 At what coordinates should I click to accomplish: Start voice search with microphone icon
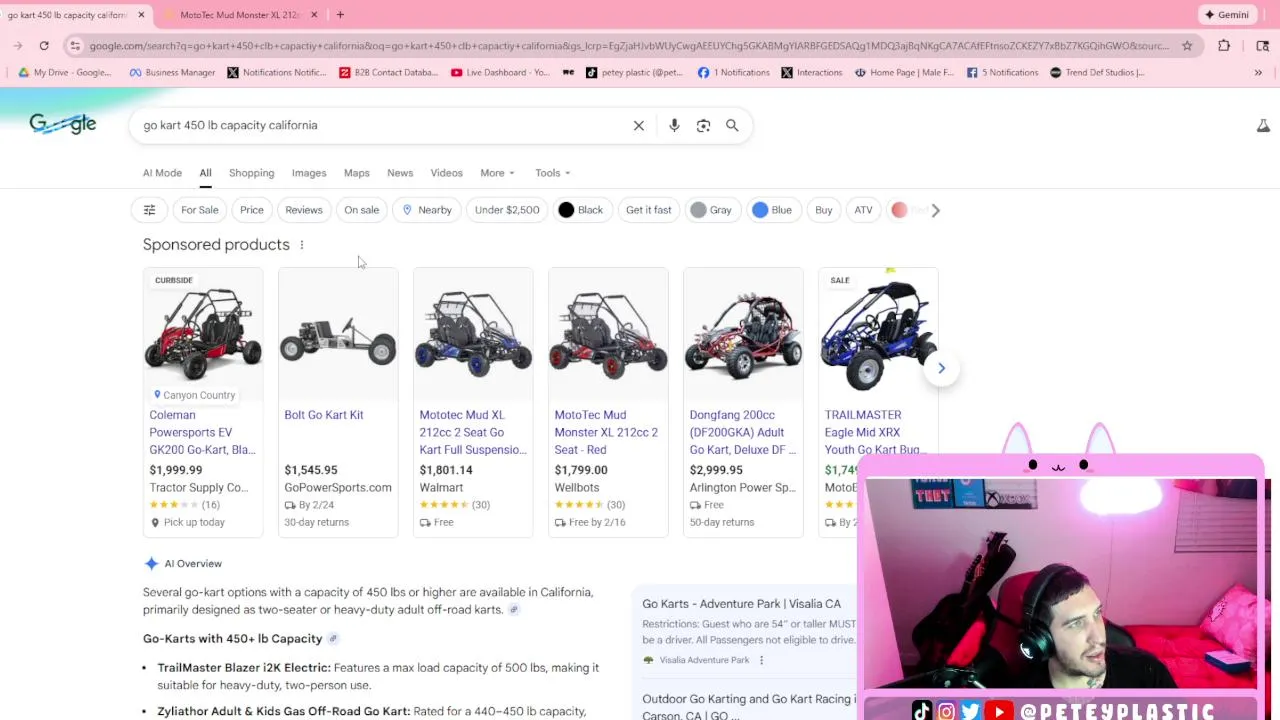(x=674, y=125)
